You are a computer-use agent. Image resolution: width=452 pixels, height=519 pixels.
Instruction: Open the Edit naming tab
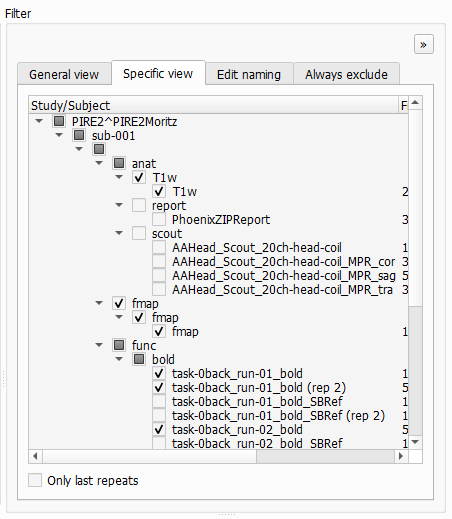click(249, 74)
